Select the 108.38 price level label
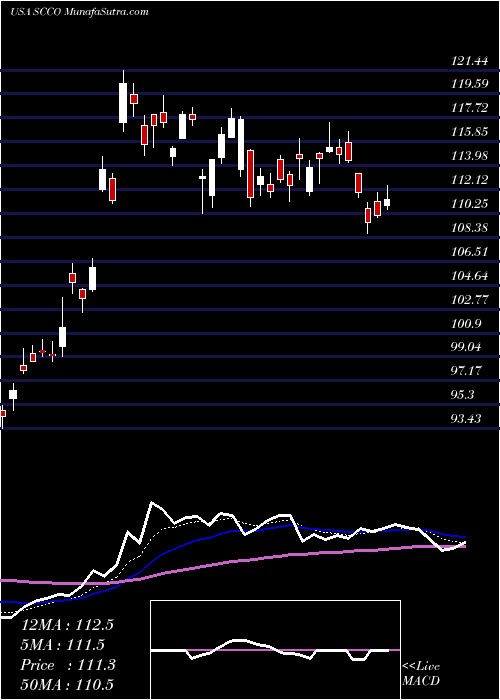Viewport: 500px width, 700px height. pyautogui.click(x=470, y=229)
